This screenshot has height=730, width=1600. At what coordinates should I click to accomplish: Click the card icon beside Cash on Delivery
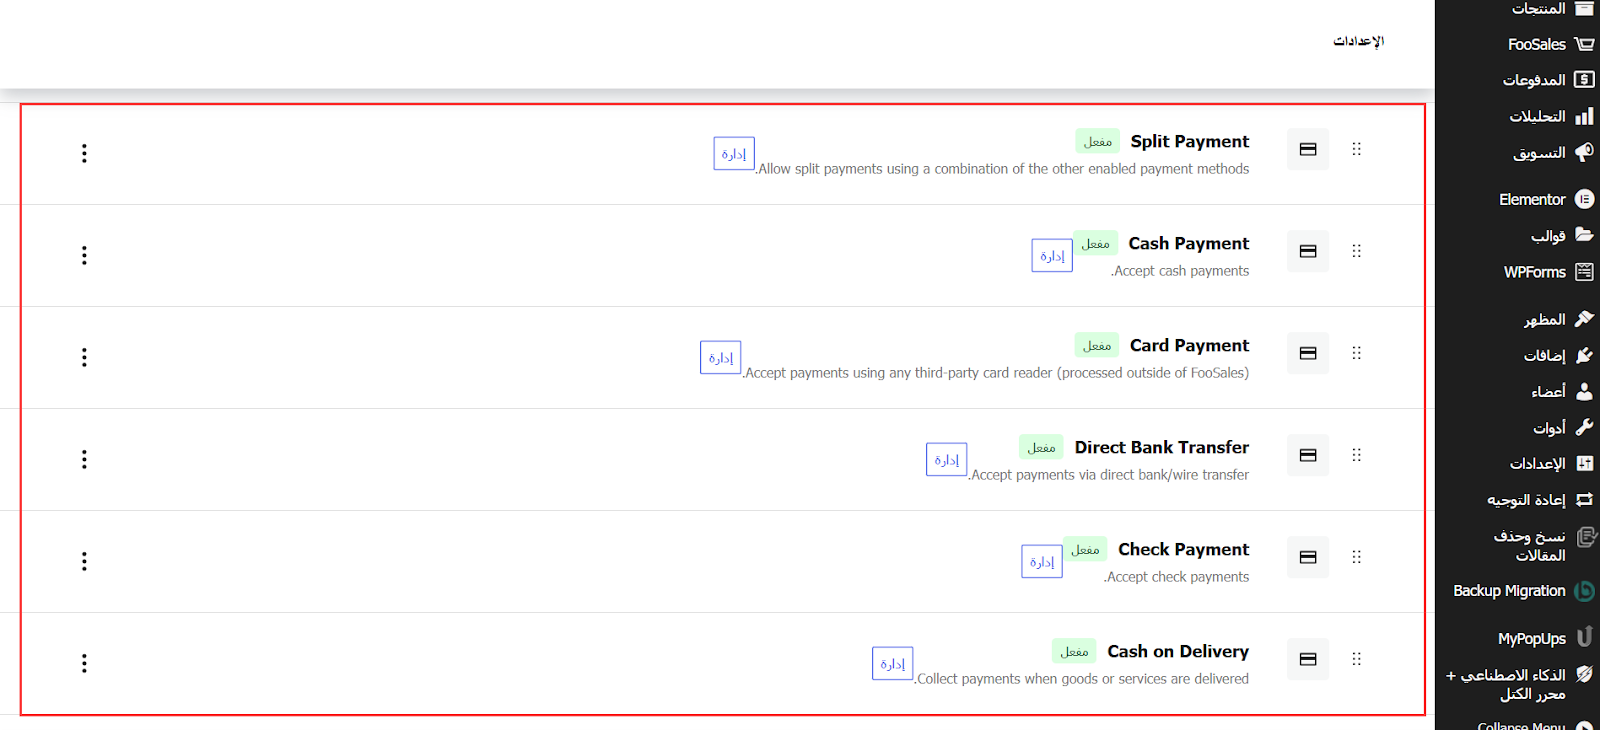click(x=1308, y=659)
